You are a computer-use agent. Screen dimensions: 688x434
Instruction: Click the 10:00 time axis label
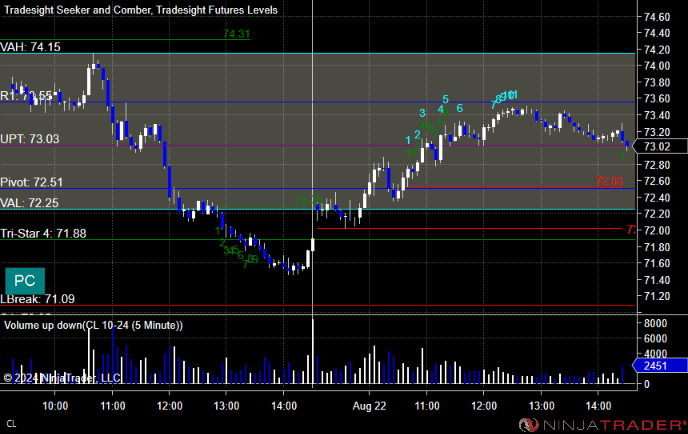pos(55,406)
